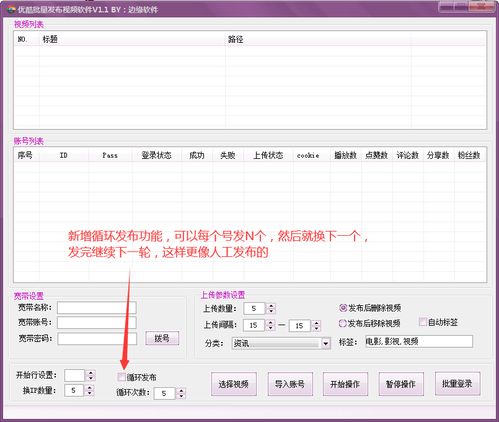Click the Pass column header
This screenshot has width=499, height=422.
click(x=110, y=155)
